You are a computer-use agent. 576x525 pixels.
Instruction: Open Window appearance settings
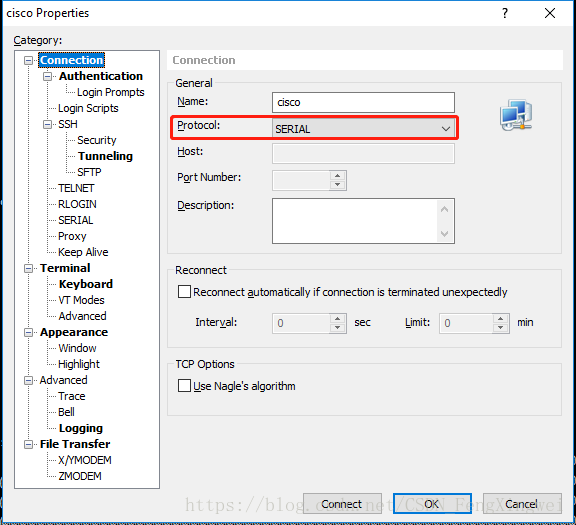(77, 348)
